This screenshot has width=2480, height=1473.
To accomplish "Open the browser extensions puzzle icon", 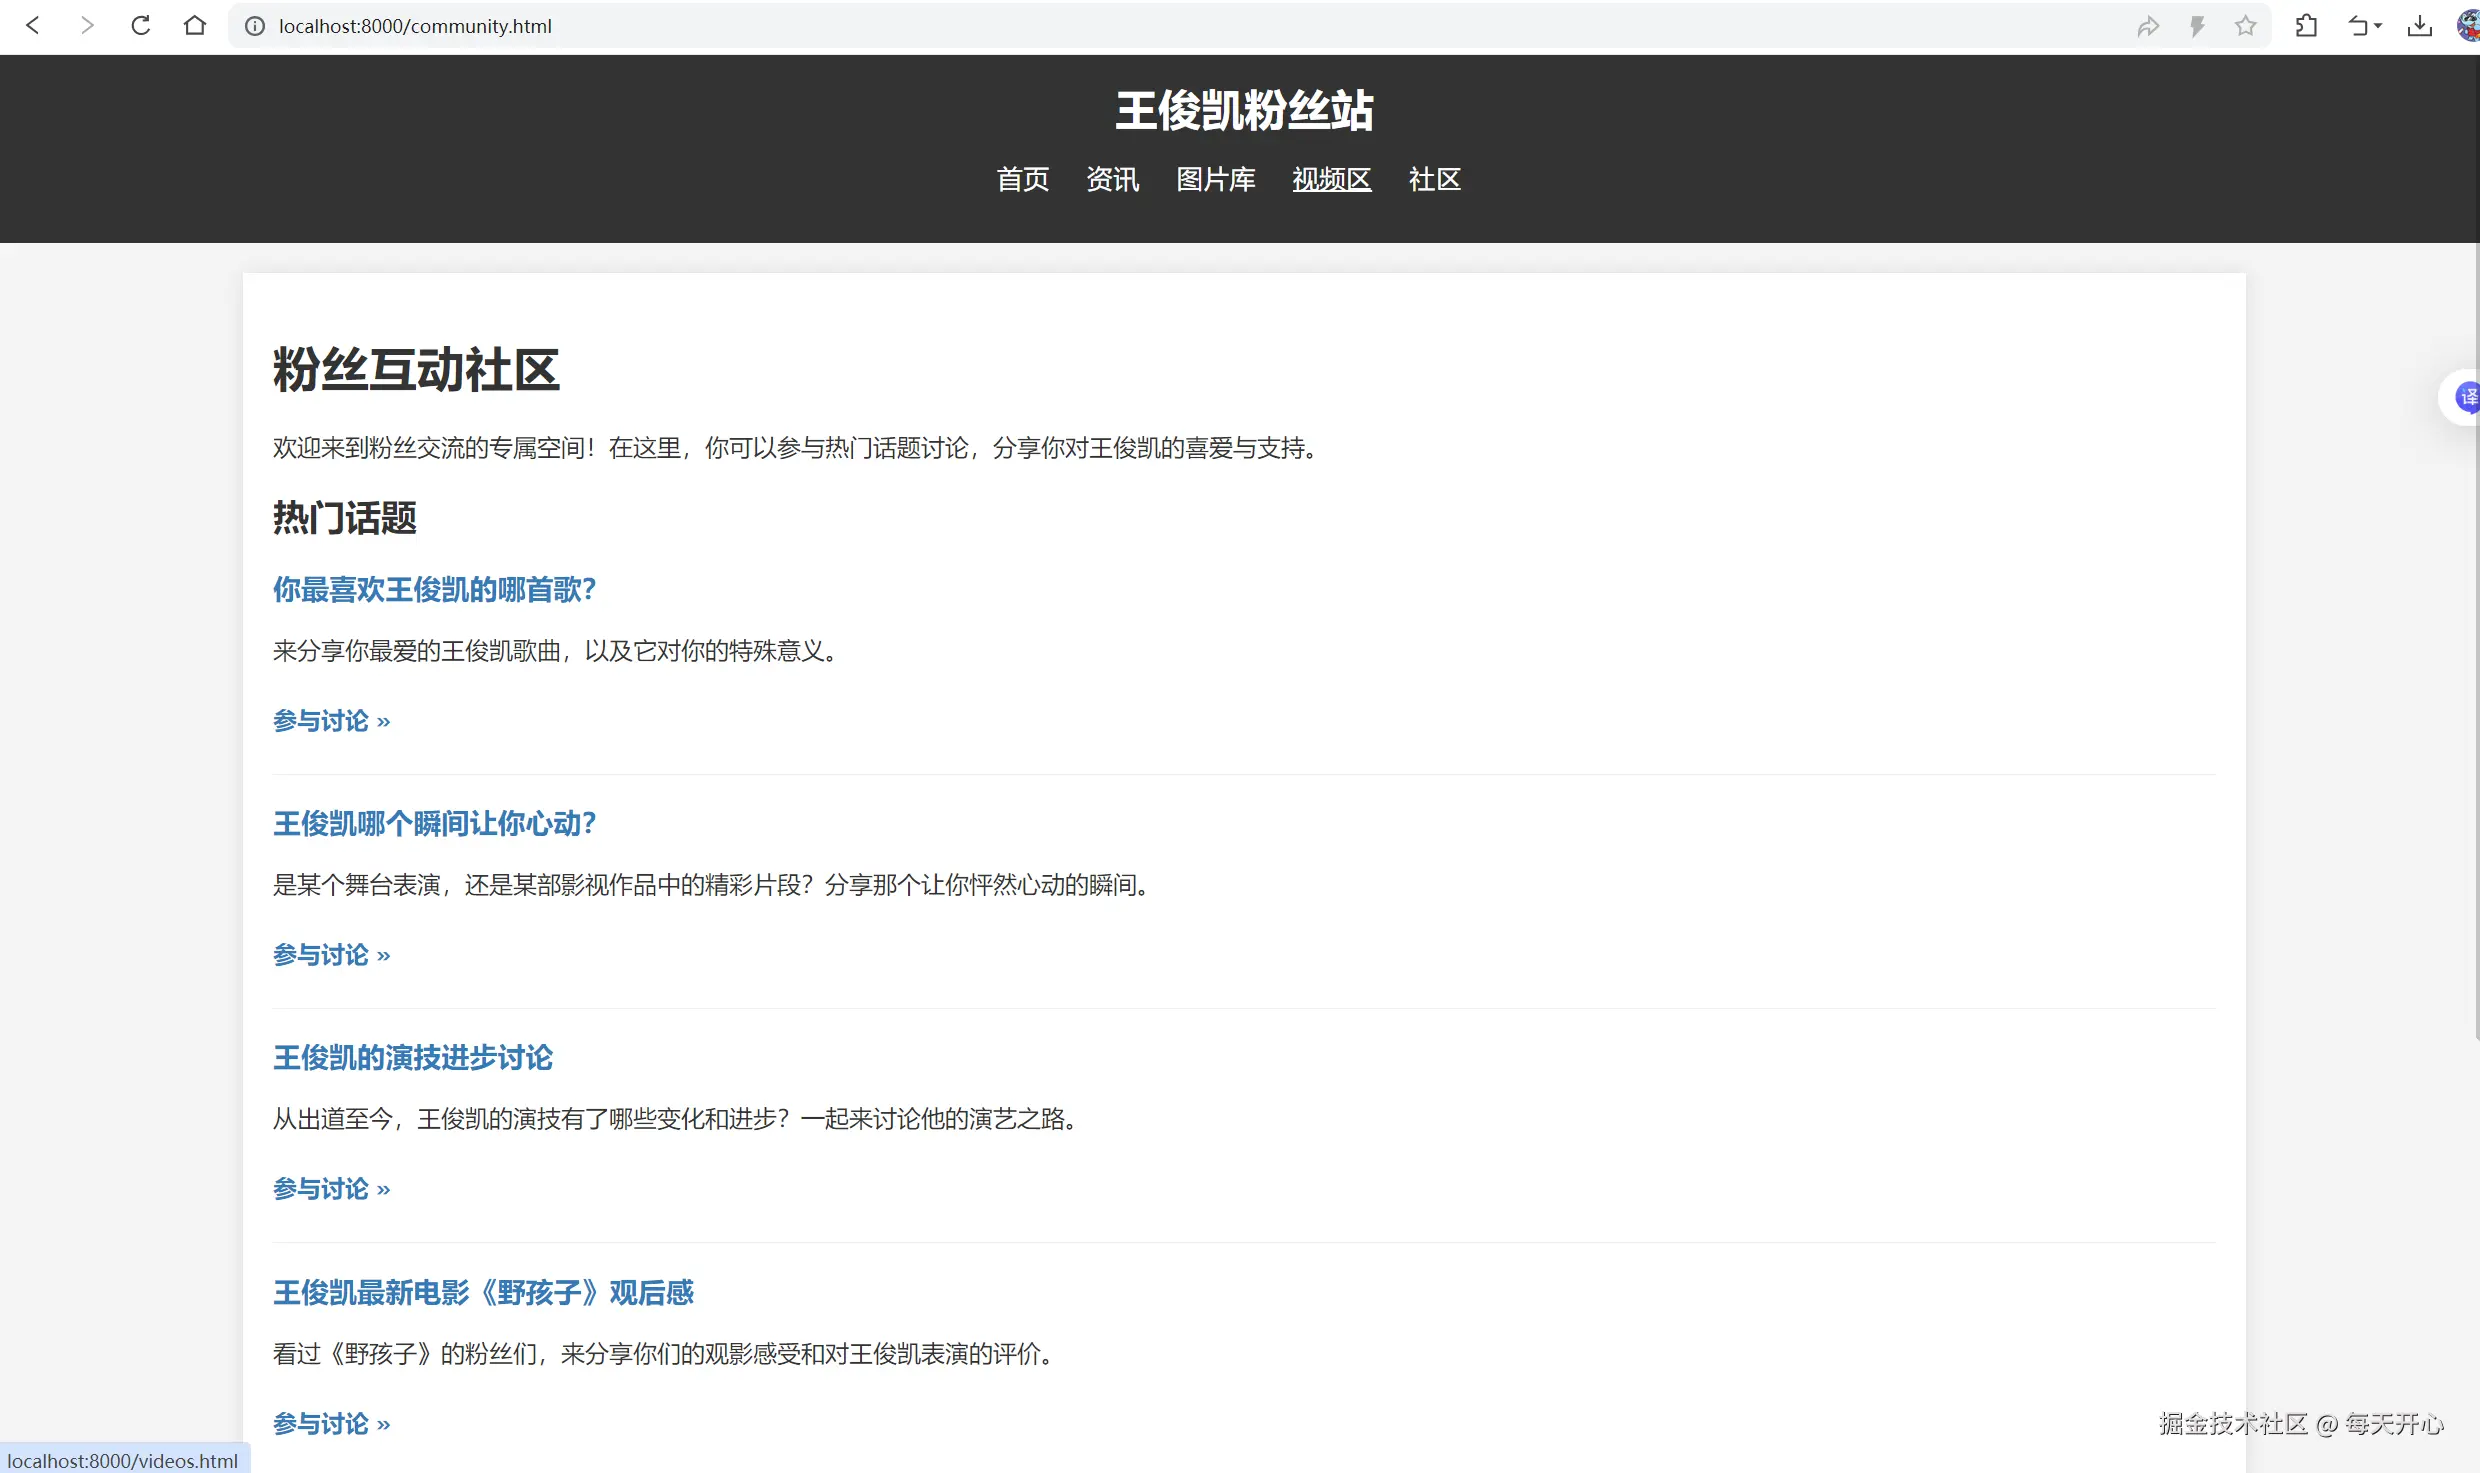I will pyautogui.click(x=2307, y=26).
